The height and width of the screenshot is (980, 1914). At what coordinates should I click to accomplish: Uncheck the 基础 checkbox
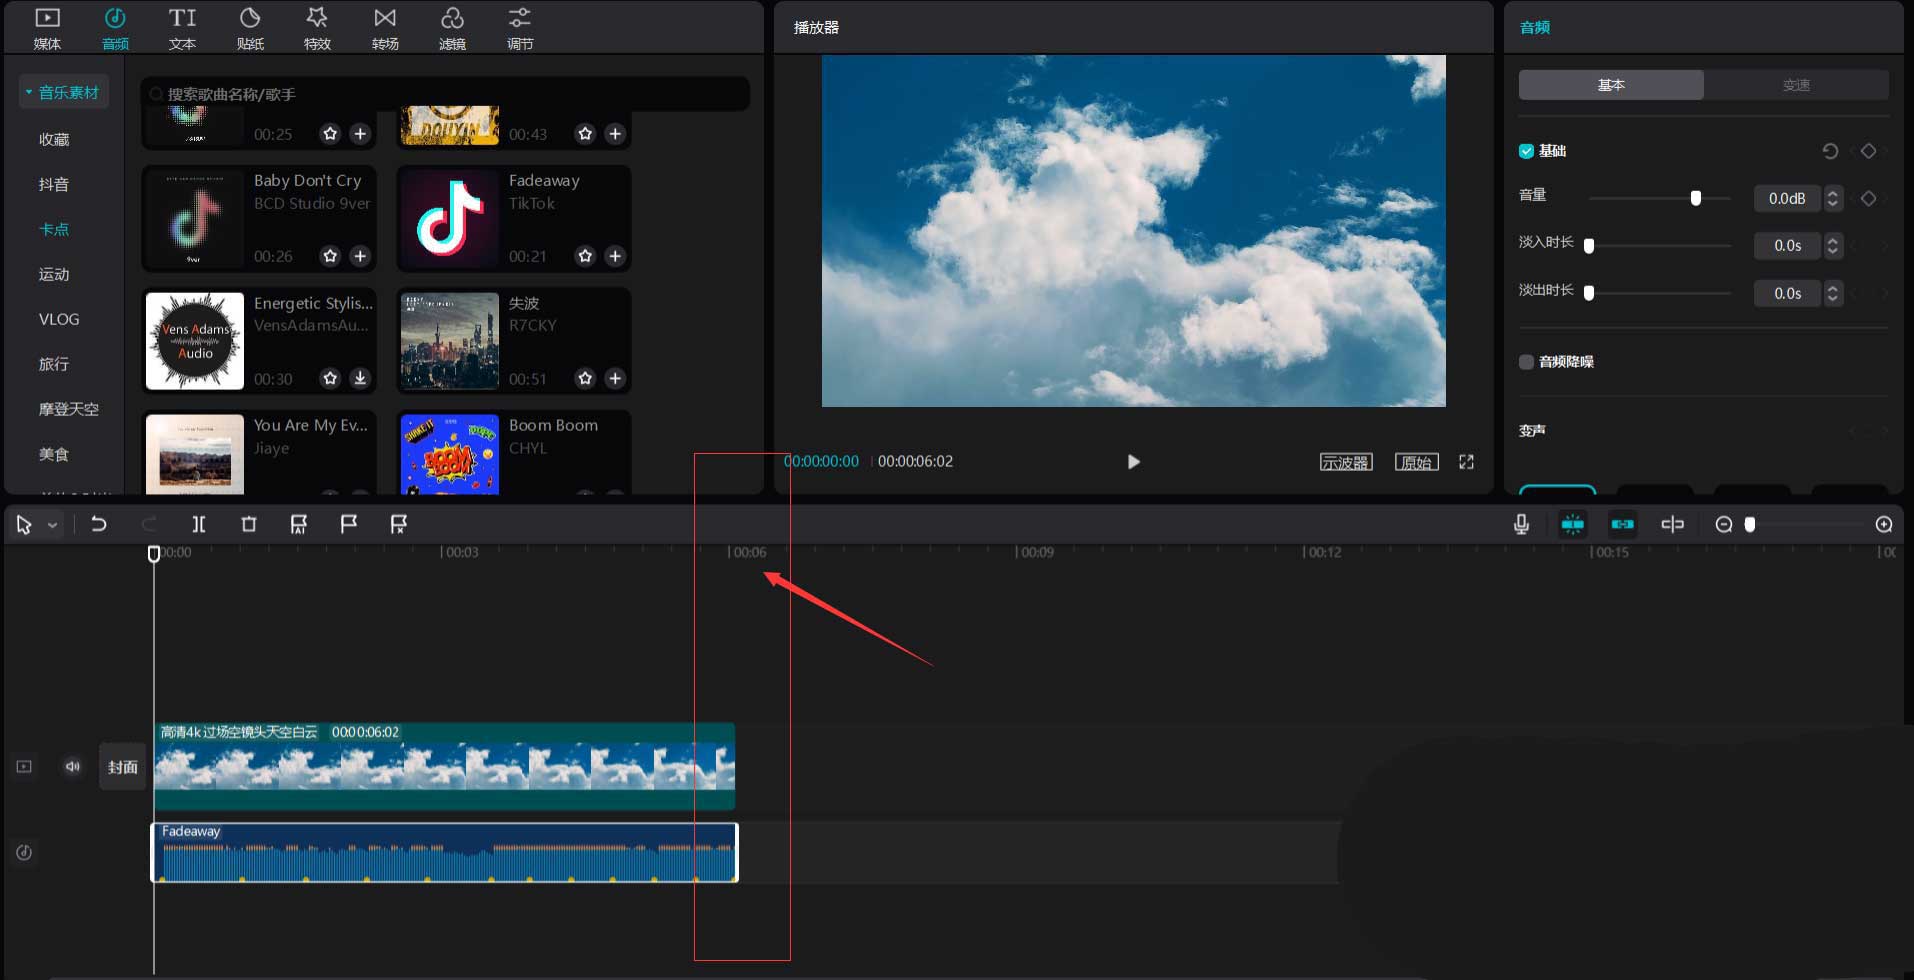1526,151
